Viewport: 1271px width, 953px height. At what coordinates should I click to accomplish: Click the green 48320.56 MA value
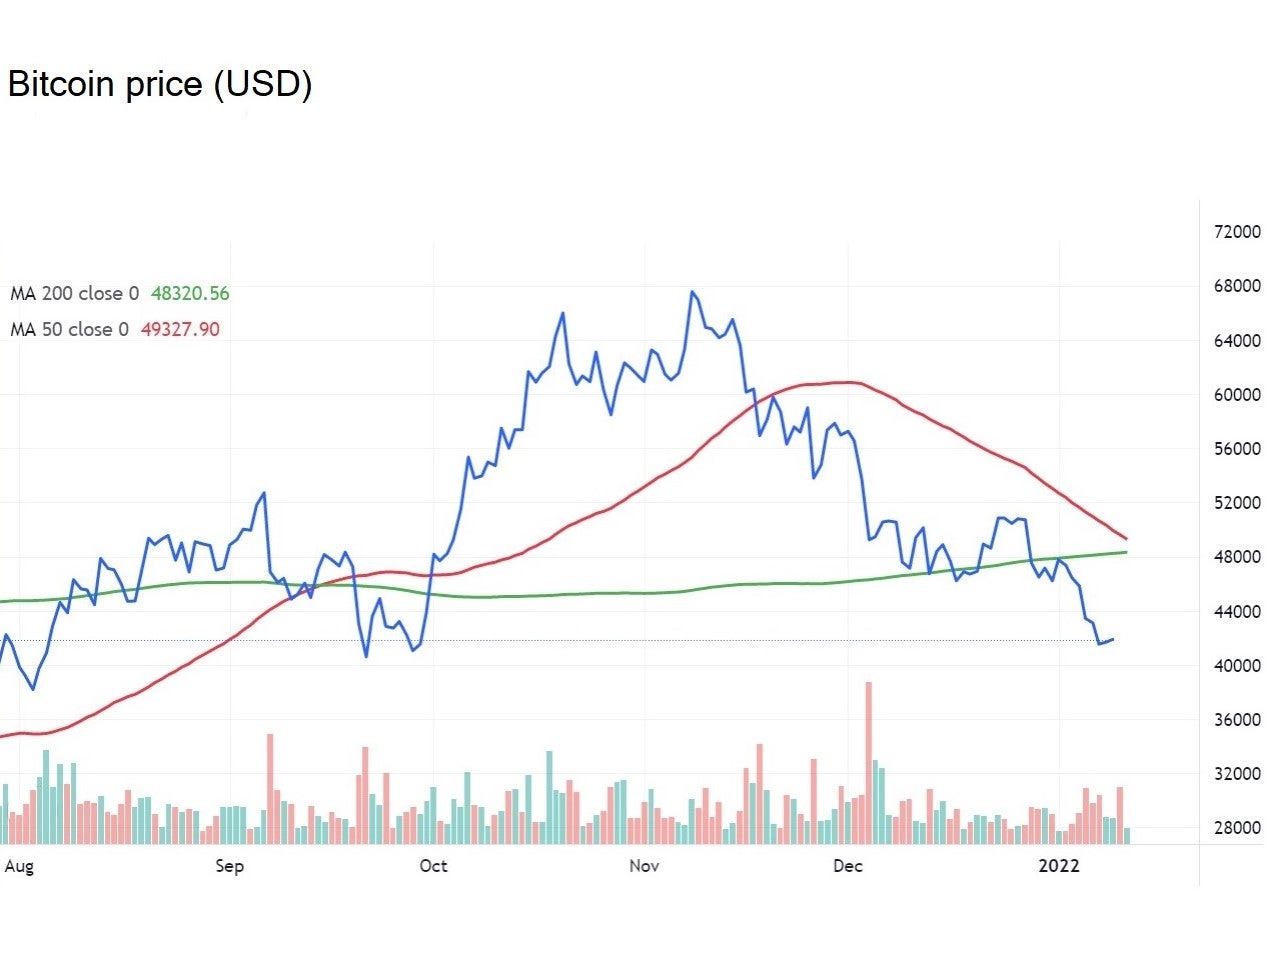tap(190, 294)
